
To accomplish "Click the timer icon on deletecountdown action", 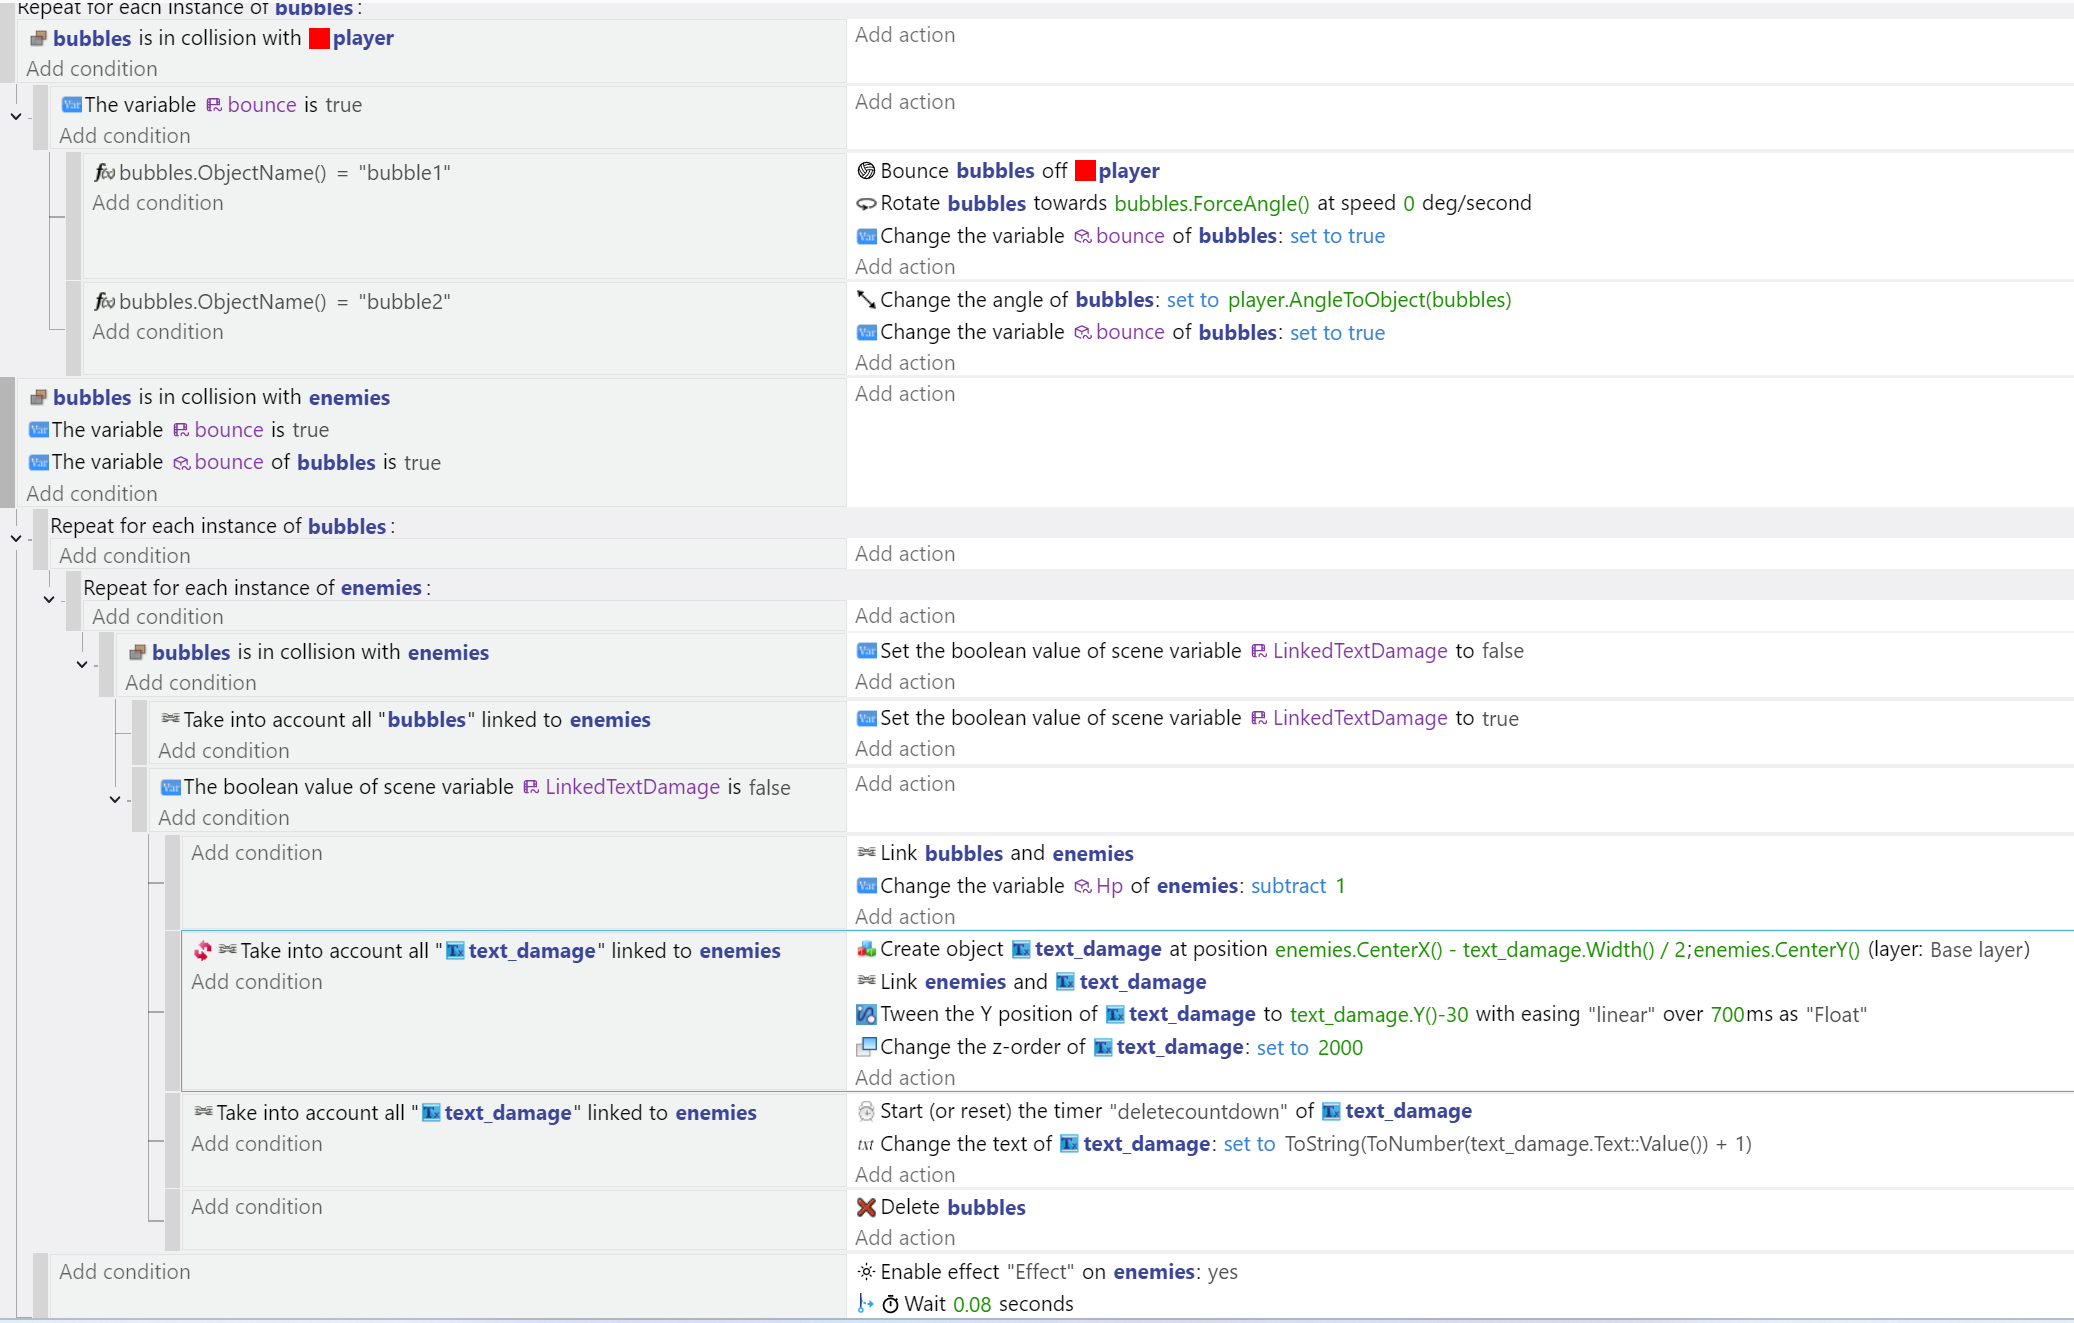I will coord(866,1111).
